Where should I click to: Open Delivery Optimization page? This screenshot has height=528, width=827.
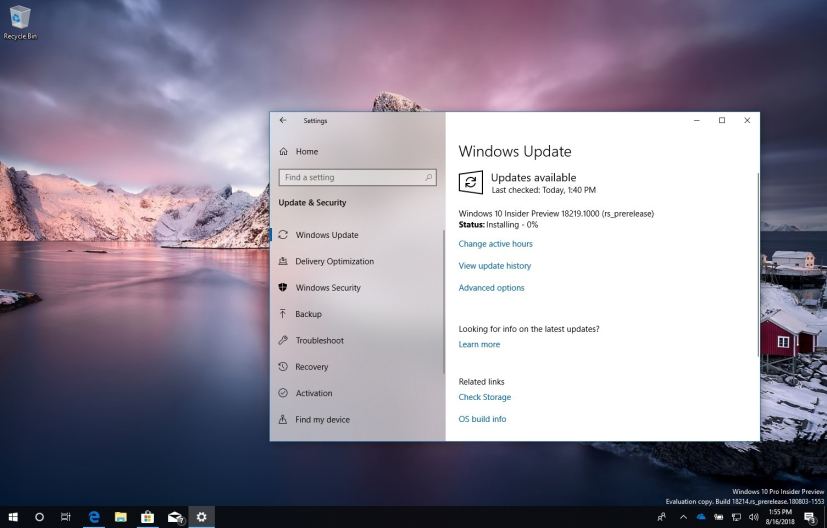(334, 261)
